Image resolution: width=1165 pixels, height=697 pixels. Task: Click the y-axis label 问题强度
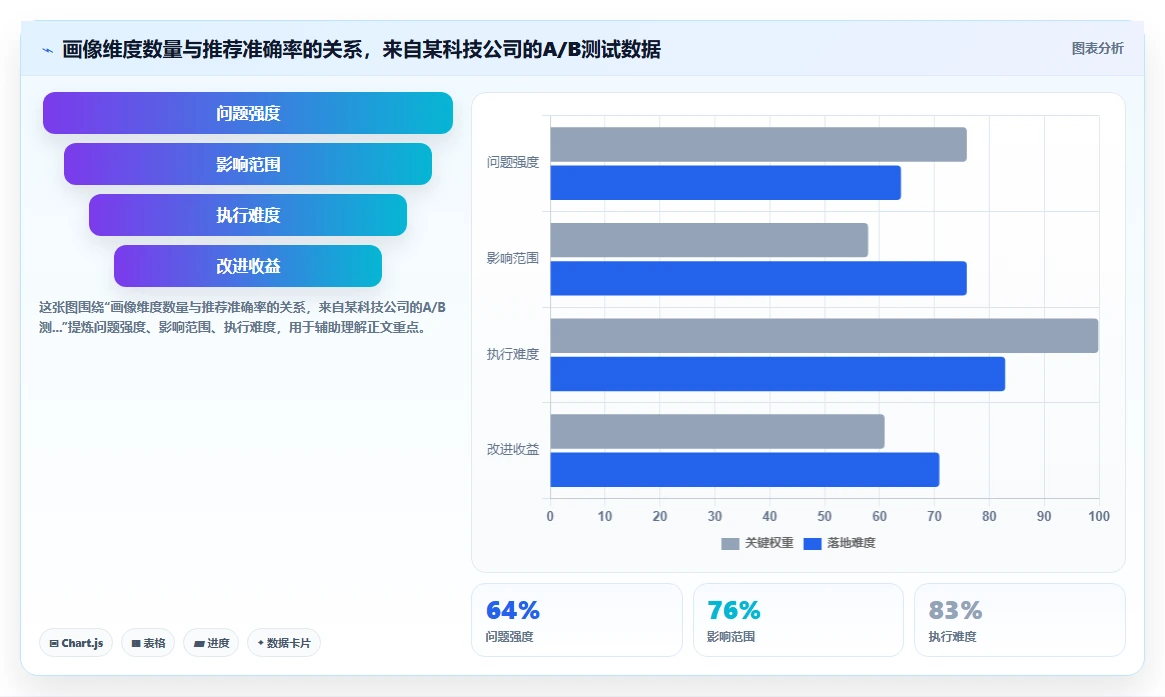[513, 162]
